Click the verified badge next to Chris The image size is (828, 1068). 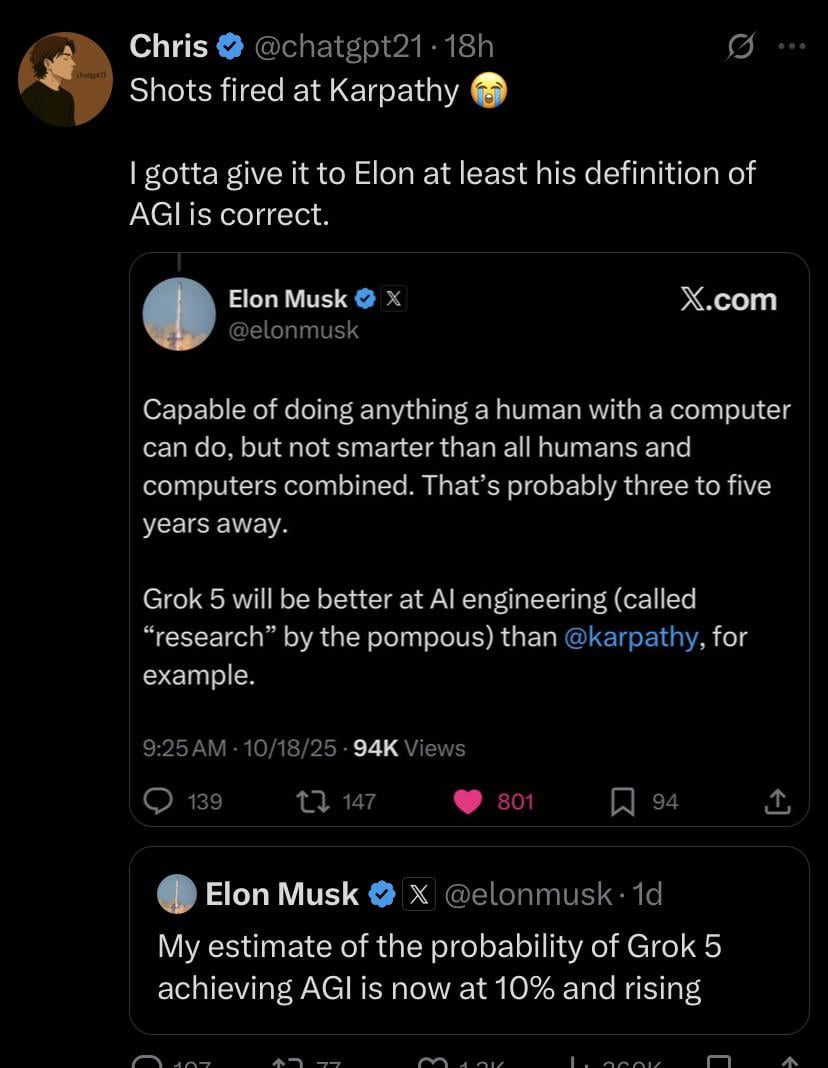click(x=231, y=46)
